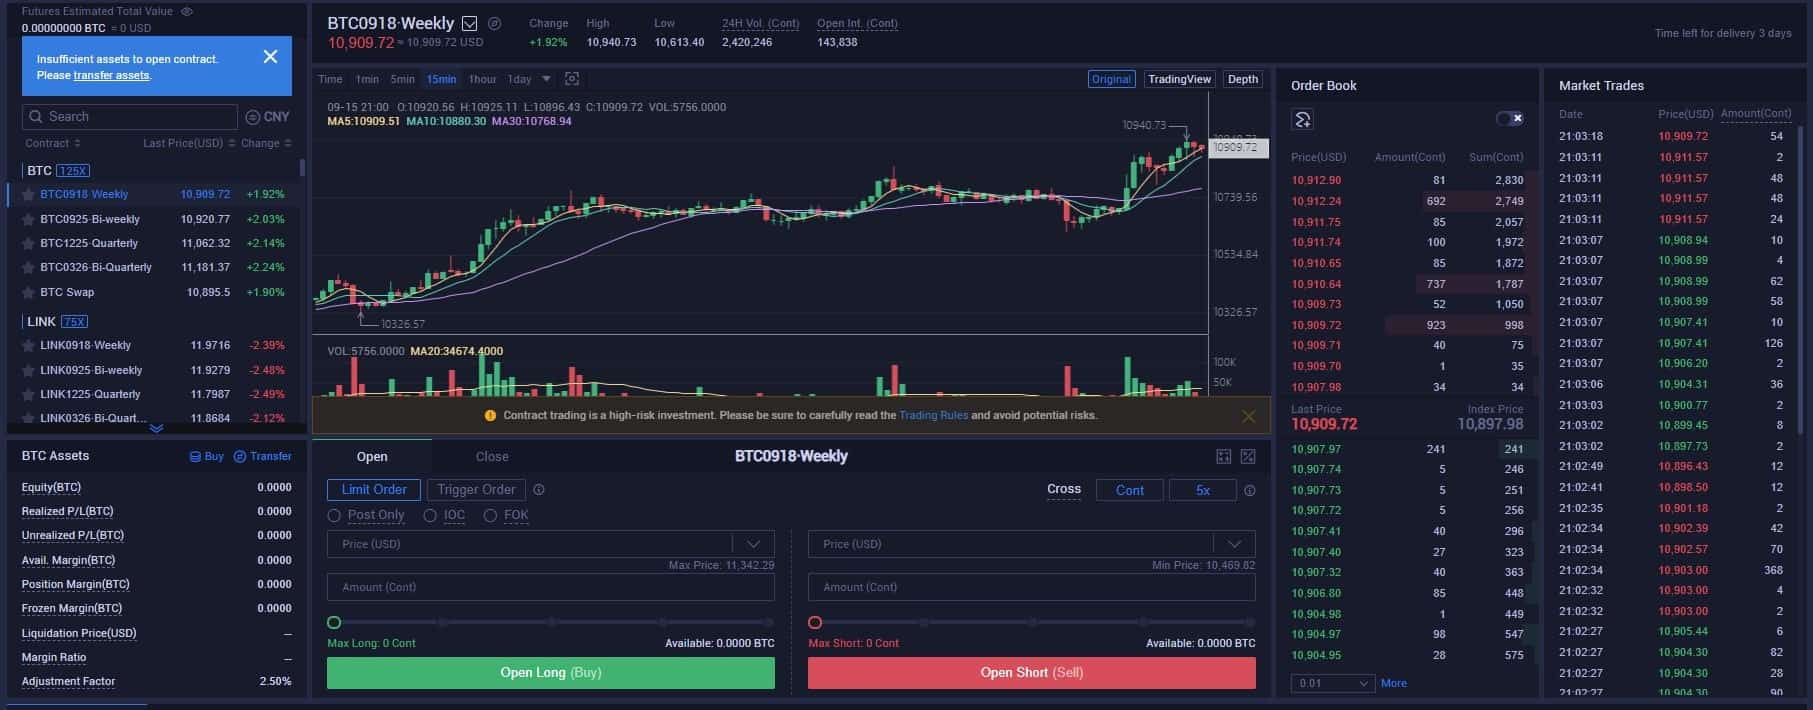Sort contracts by Change column
Image resolution: width=1813 pixels, height=710 pixels.
click(266, 143)
